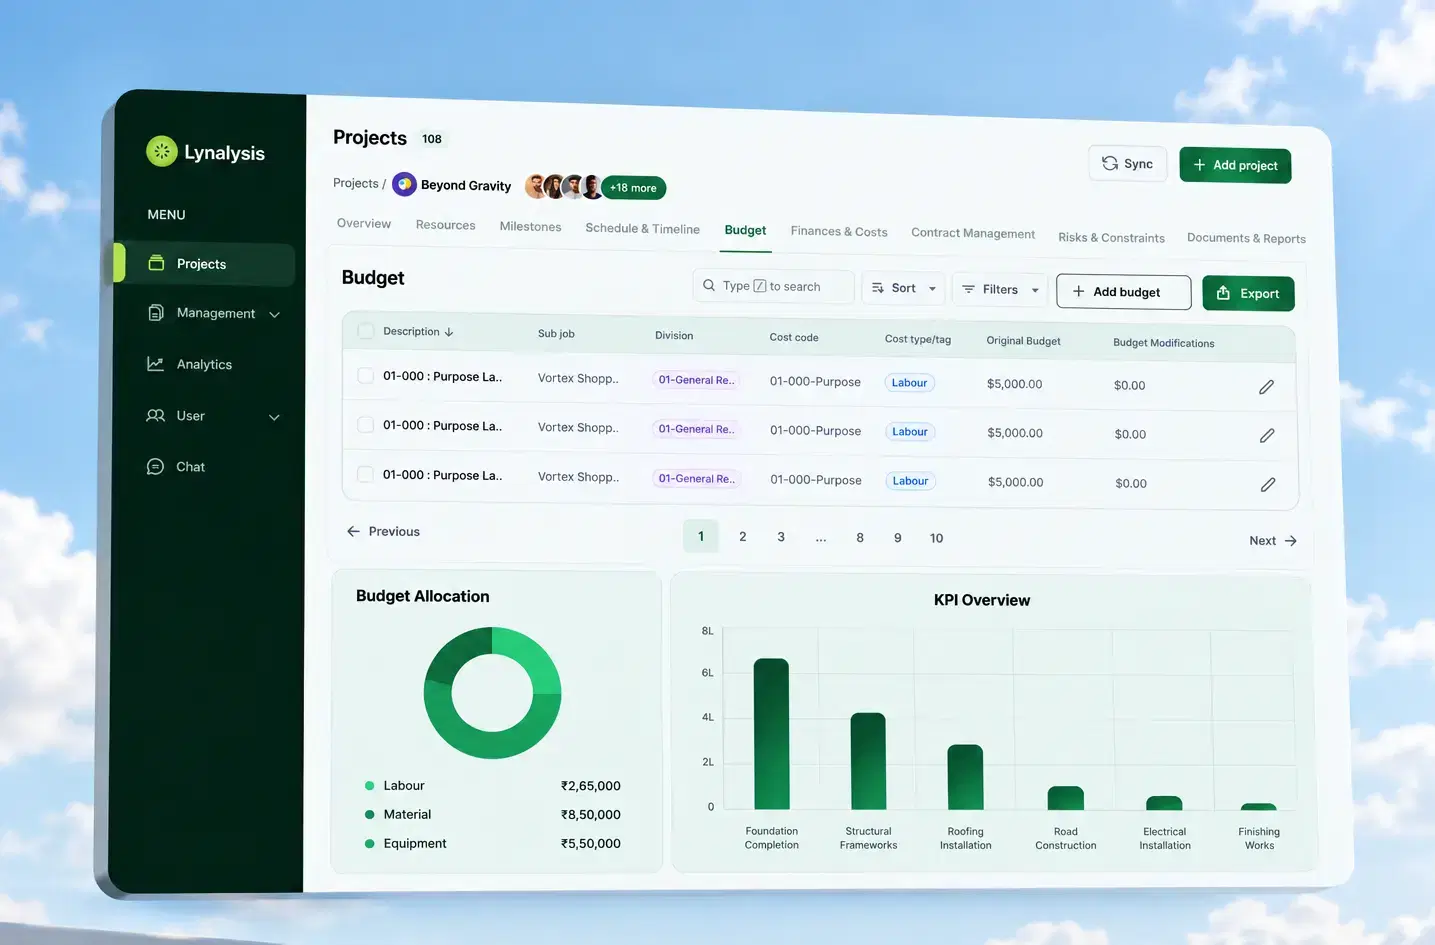Click the 'Budget Modifications' column header
This screenshot has height=945, width=1435.
click(1164, 343)
